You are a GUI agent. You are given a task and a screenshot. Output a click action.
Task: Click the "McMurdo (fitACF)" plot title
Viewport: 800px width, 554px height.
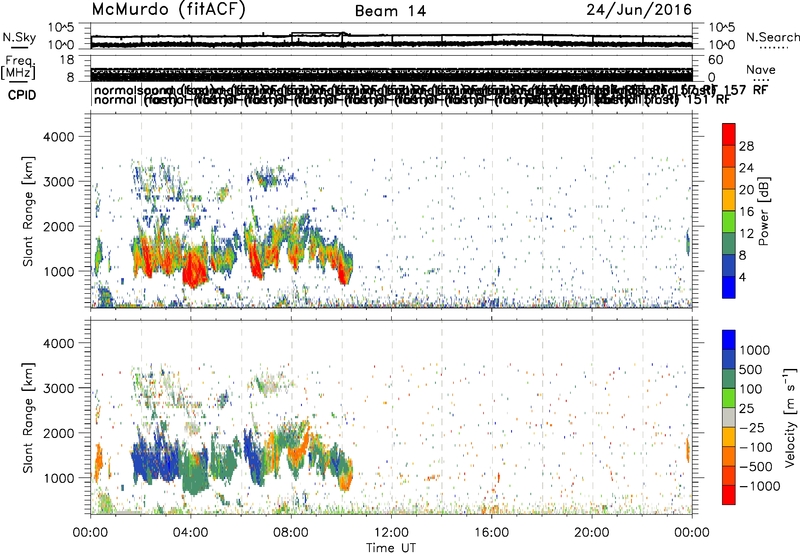coord(168,10)
